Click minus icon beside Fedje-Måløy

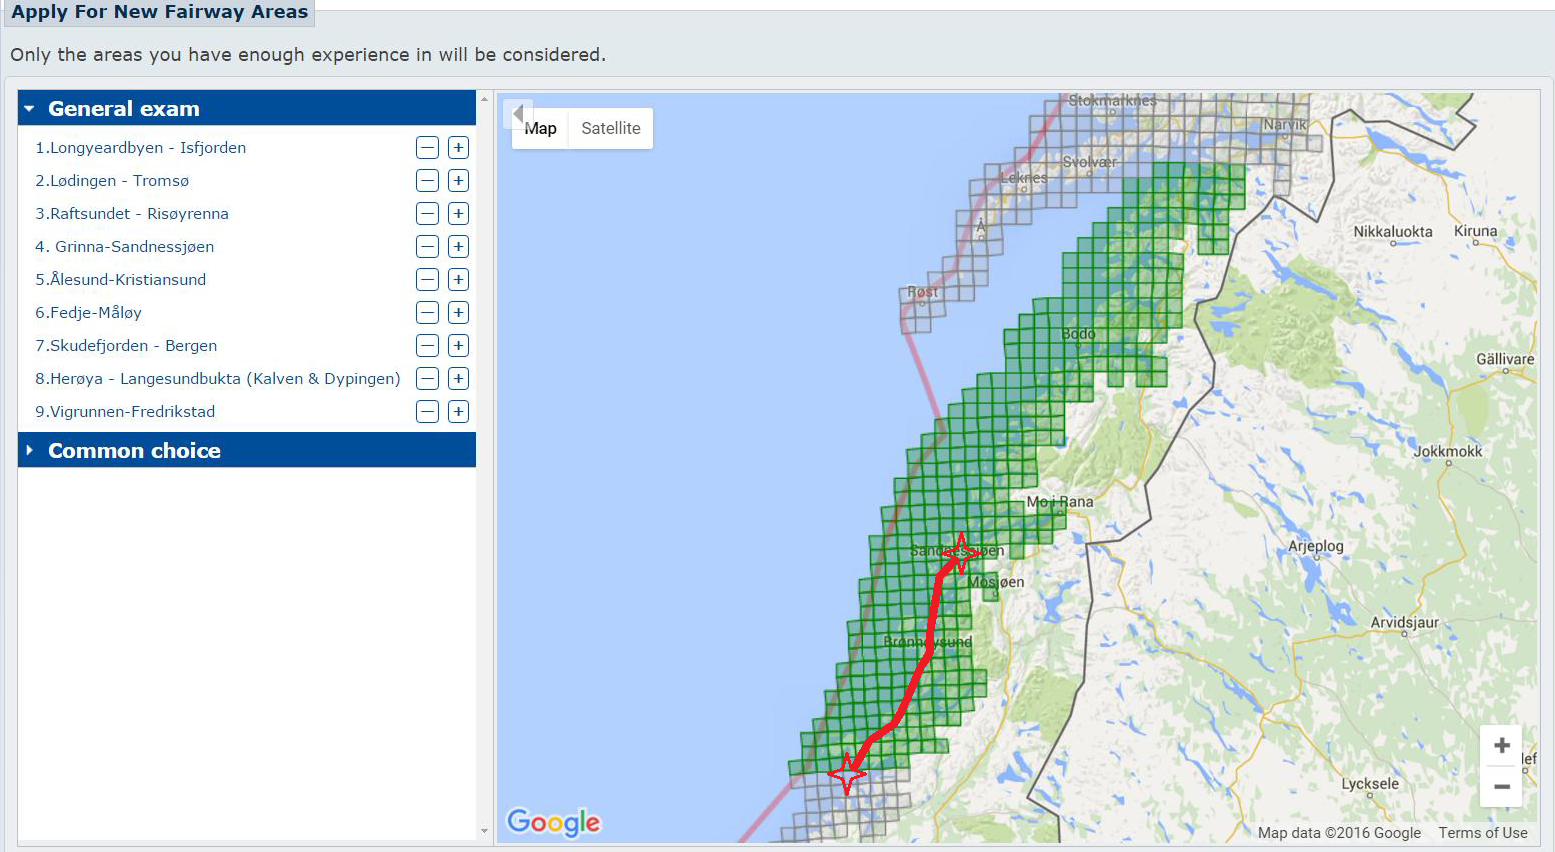click(427, 313)
